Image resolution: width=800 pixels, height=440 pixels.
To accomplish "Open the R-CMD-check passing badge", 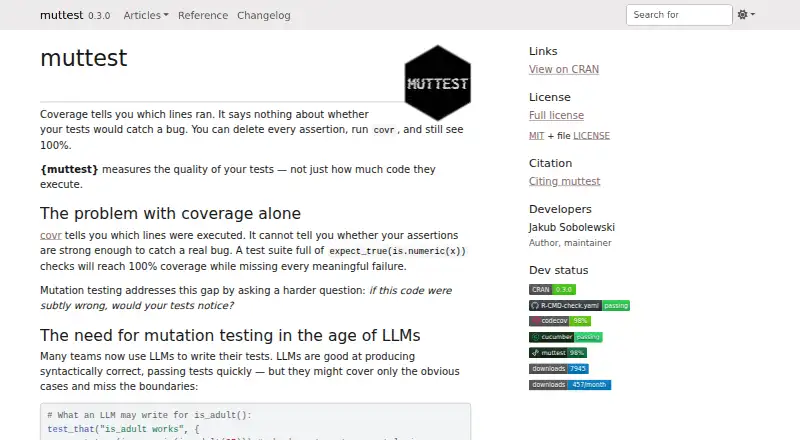I will coord(579,305).
